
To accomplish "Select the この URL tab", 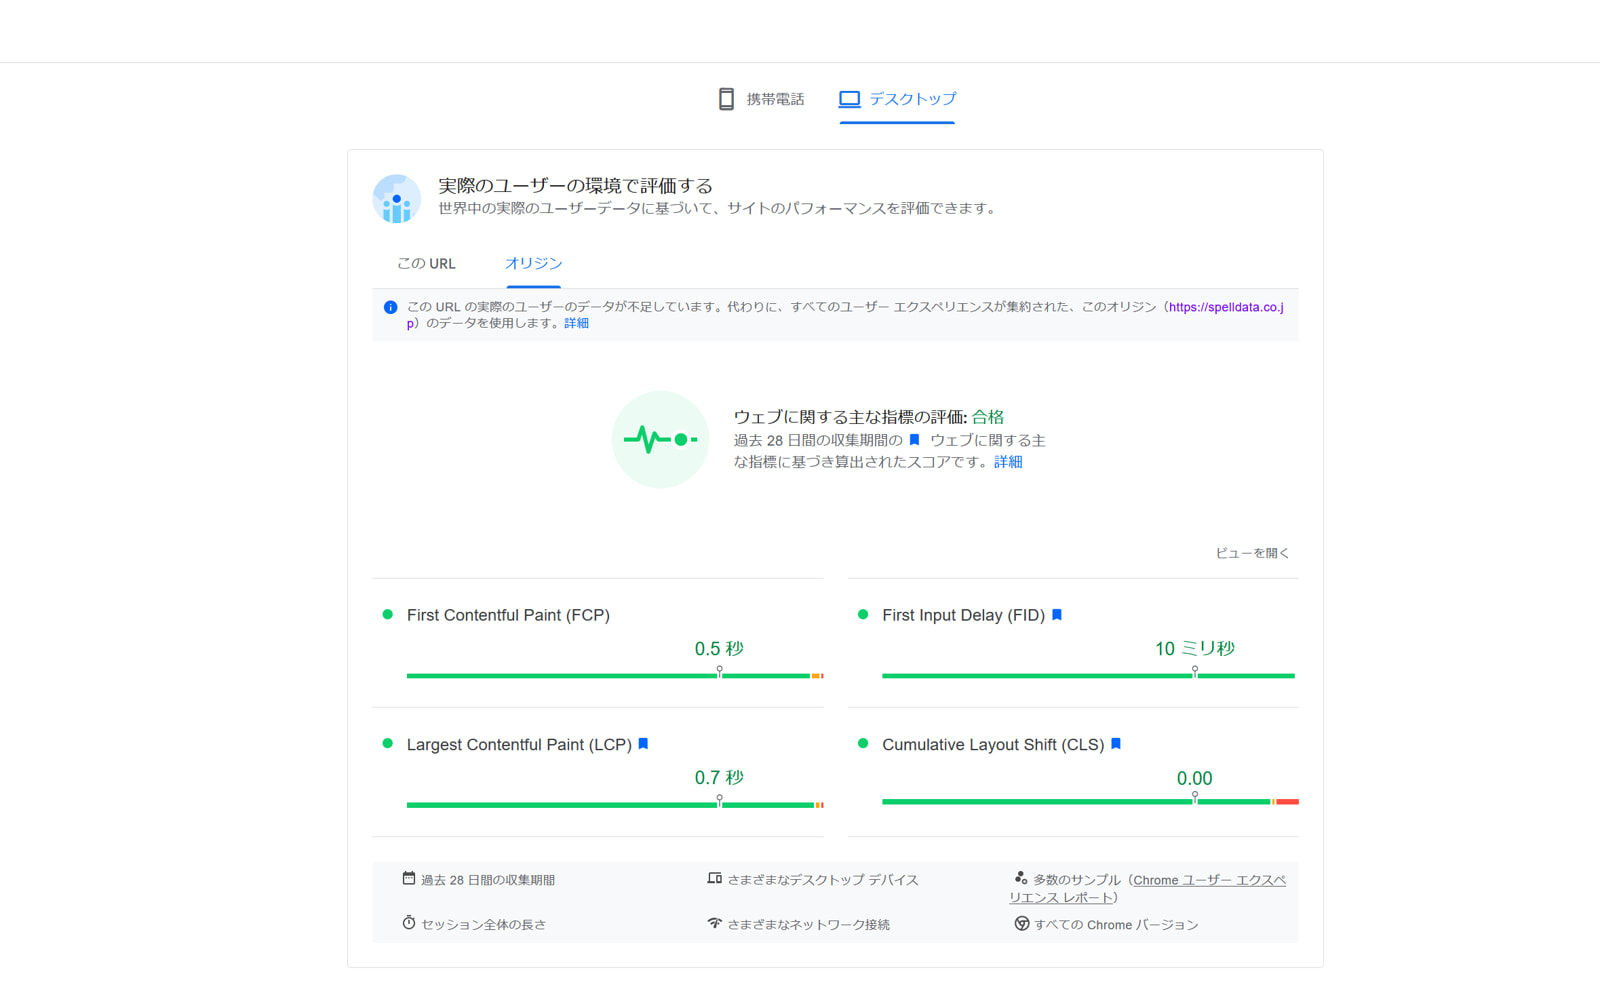I will pos(426,264).
